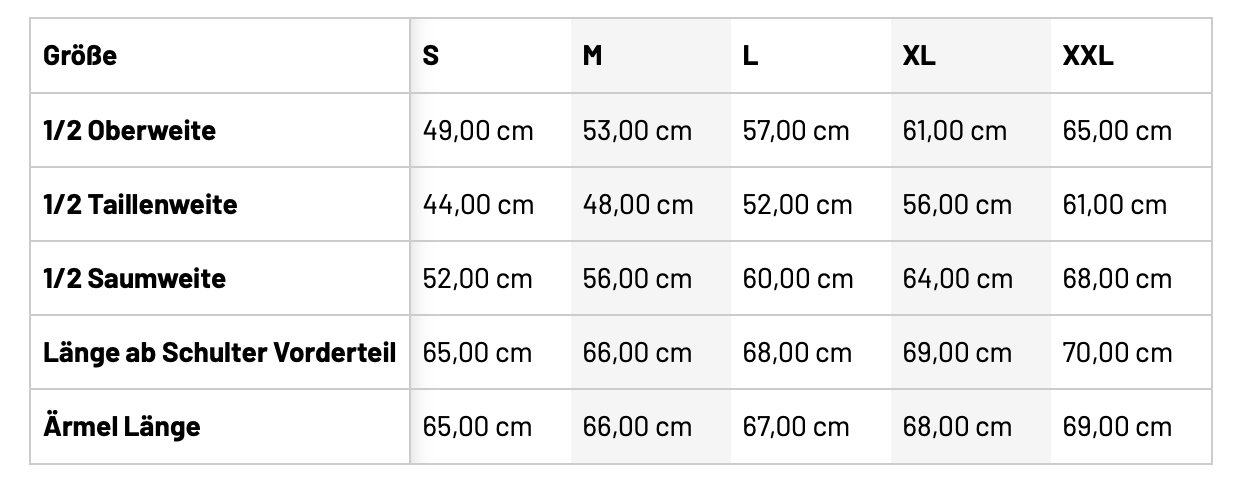Select the M size column header
Screen dimensions: 1246x500
(593, 56)
